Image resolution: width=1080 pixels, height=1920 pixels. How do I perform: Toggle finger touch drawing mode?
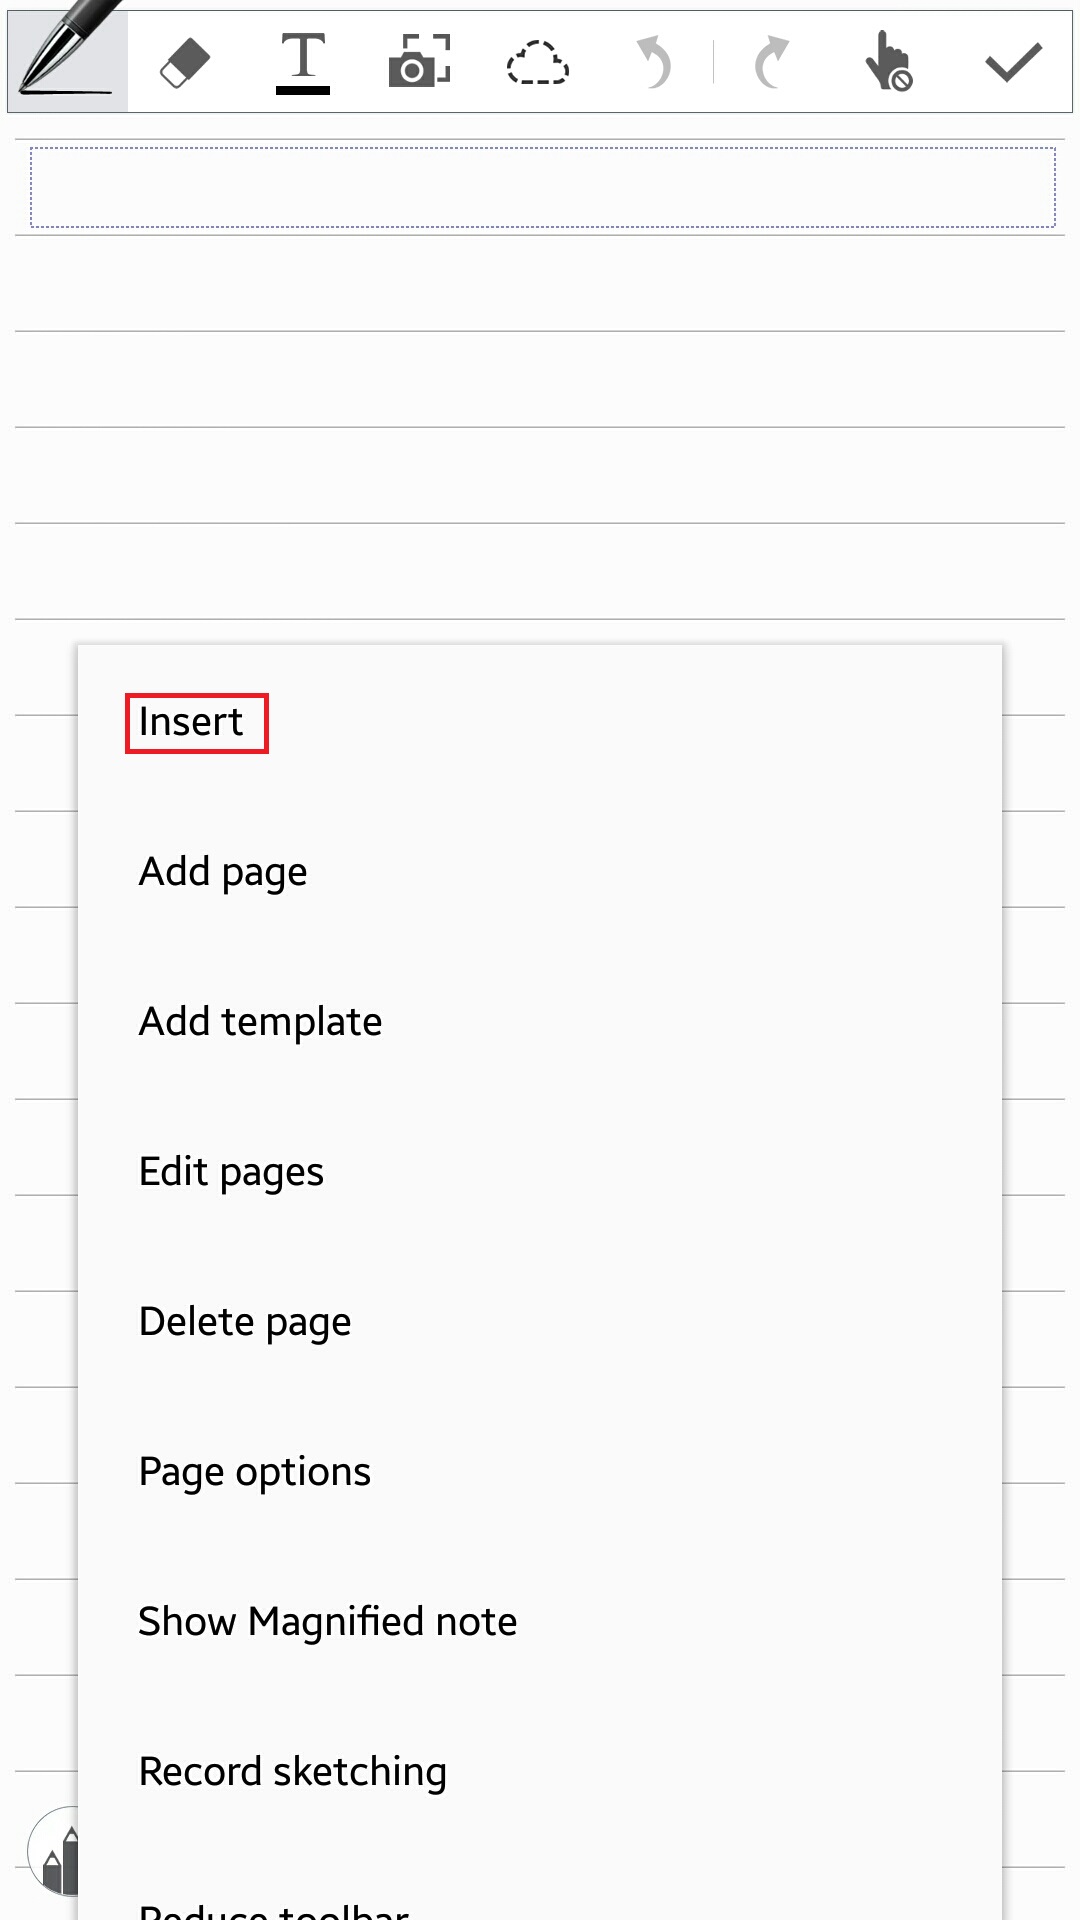[x=889, y=61]
